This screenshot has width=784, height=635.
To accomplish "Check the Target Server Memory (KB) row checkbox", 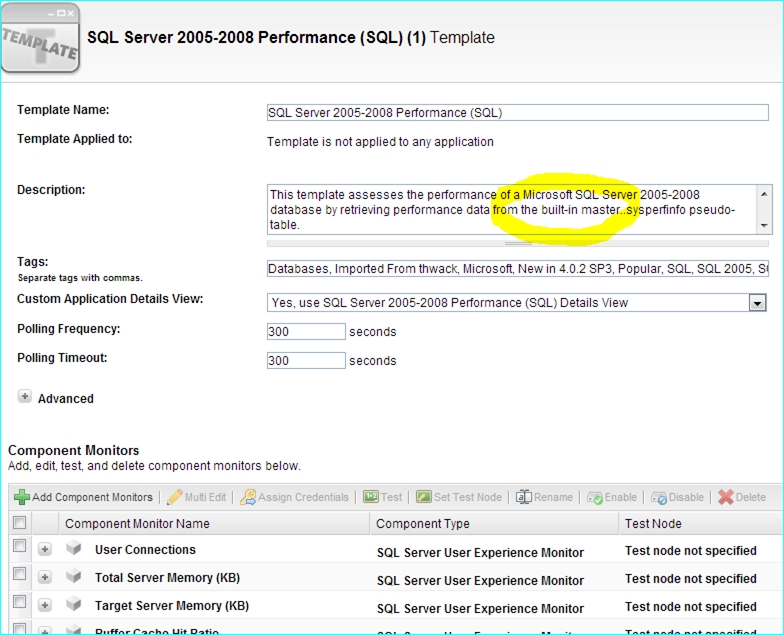I will tap(20, 602).
